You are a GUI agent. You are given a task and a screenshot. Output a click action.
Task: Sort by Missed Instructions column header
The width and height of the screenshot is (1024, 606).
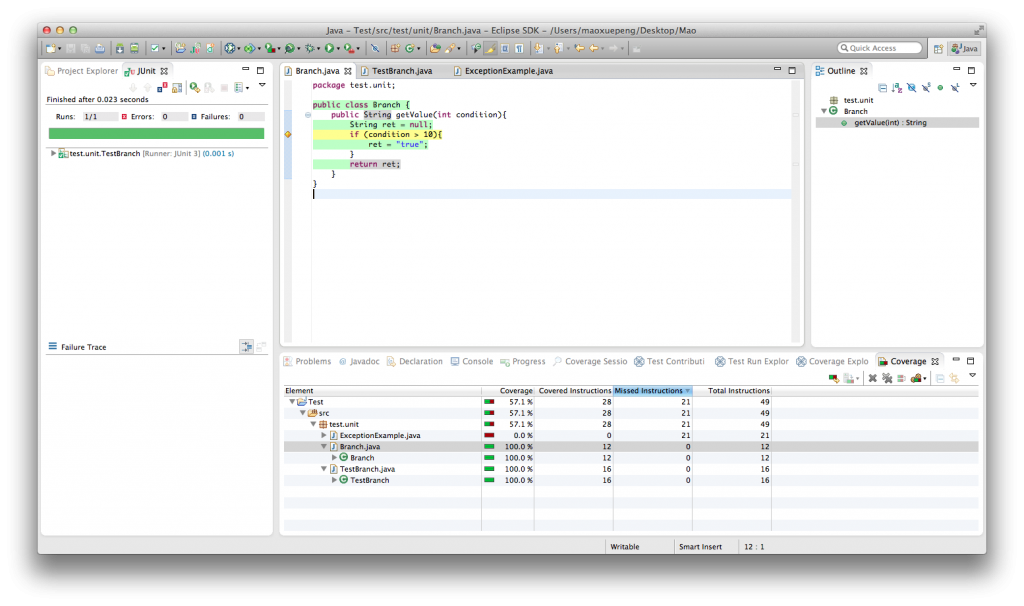652,390
